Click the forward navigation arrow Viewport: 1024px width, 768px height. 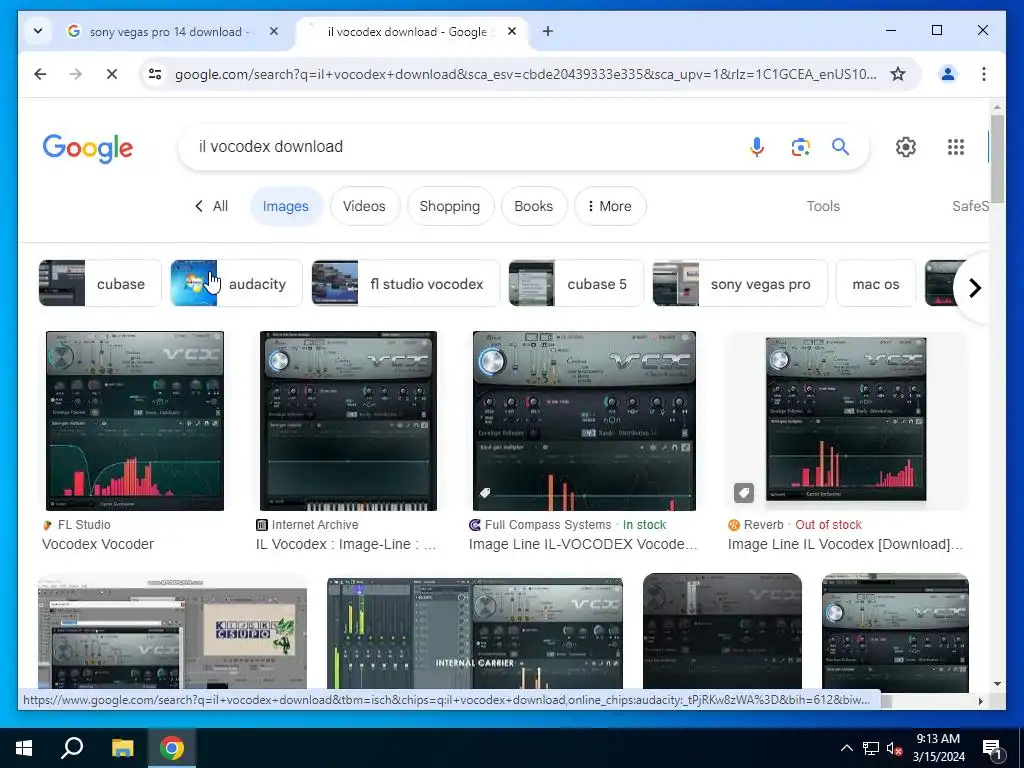tap(76, 74)
